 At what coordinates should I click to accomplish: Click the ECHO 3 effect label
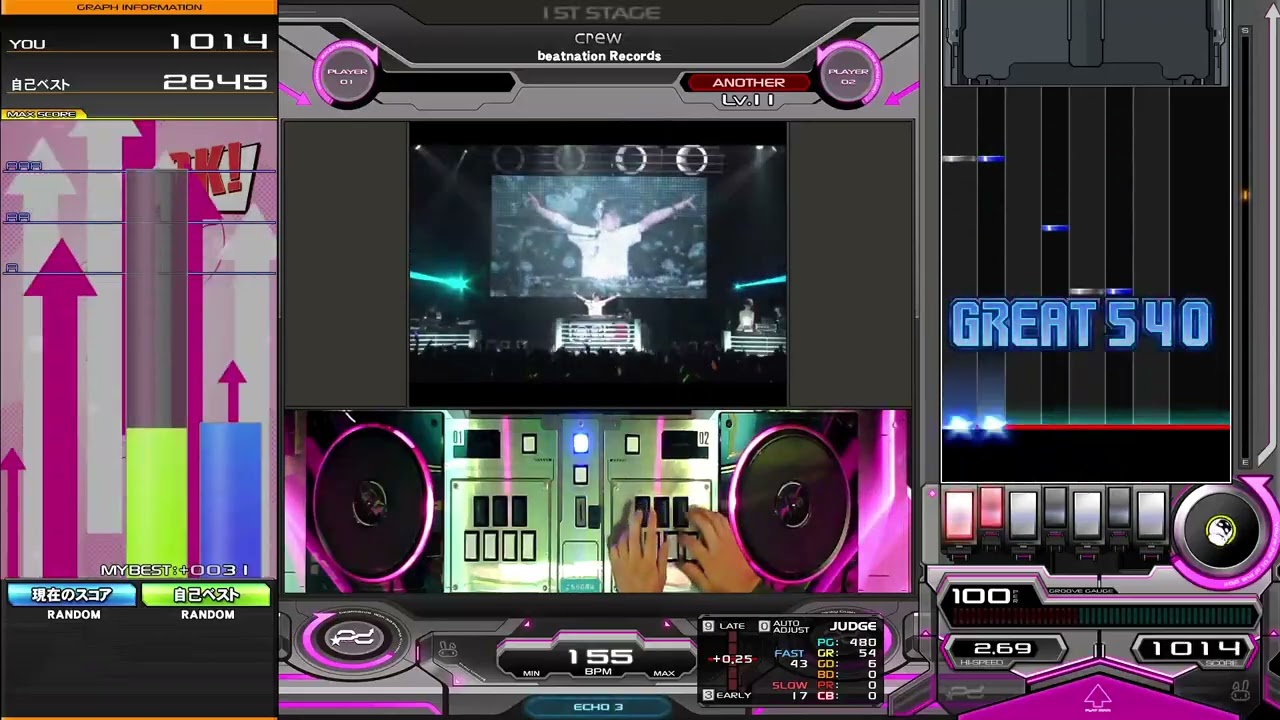coord(598,707)
